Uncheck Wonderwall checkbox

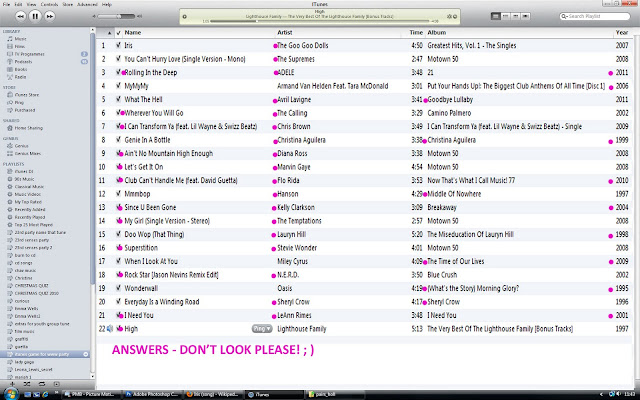point(118,288)
